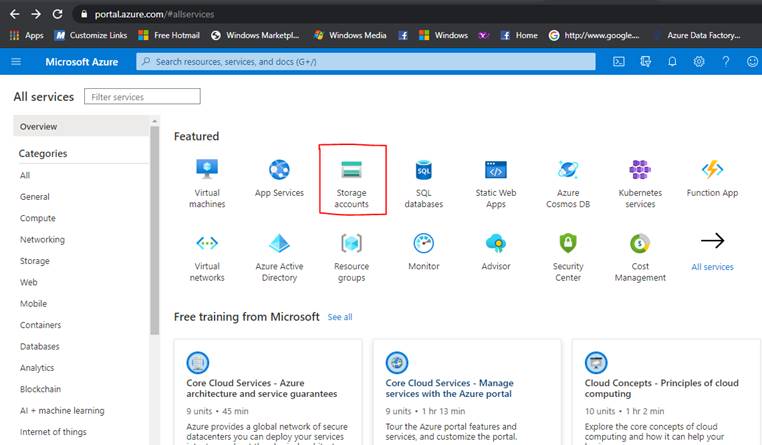Select the All category
Viewport: 762px width, 445px height.
pyautogui.click(x=25, y=175)
